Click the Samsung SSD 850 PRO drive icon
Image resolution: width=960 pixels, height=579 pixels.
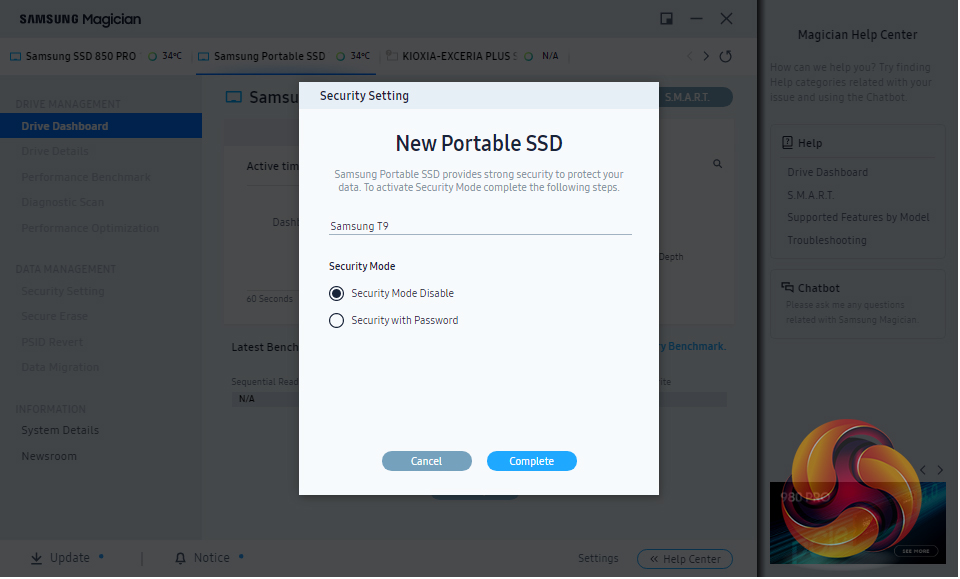(16, 57)
